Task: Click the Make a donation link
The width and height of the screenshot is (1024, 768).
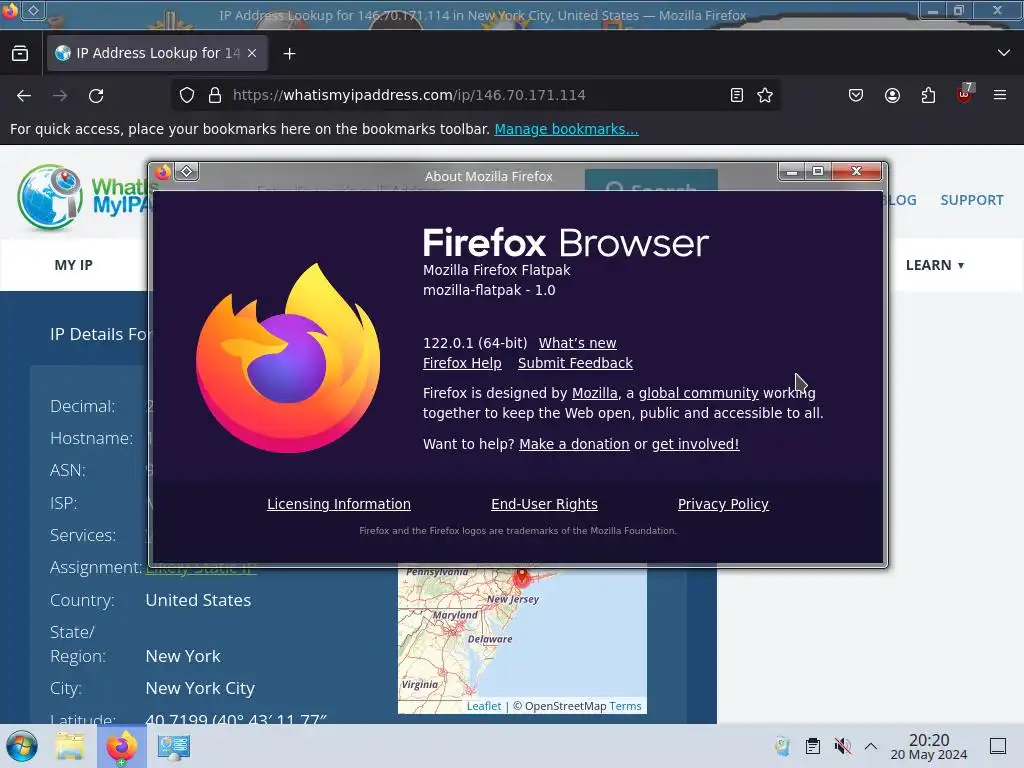Action: pos(574,444)
